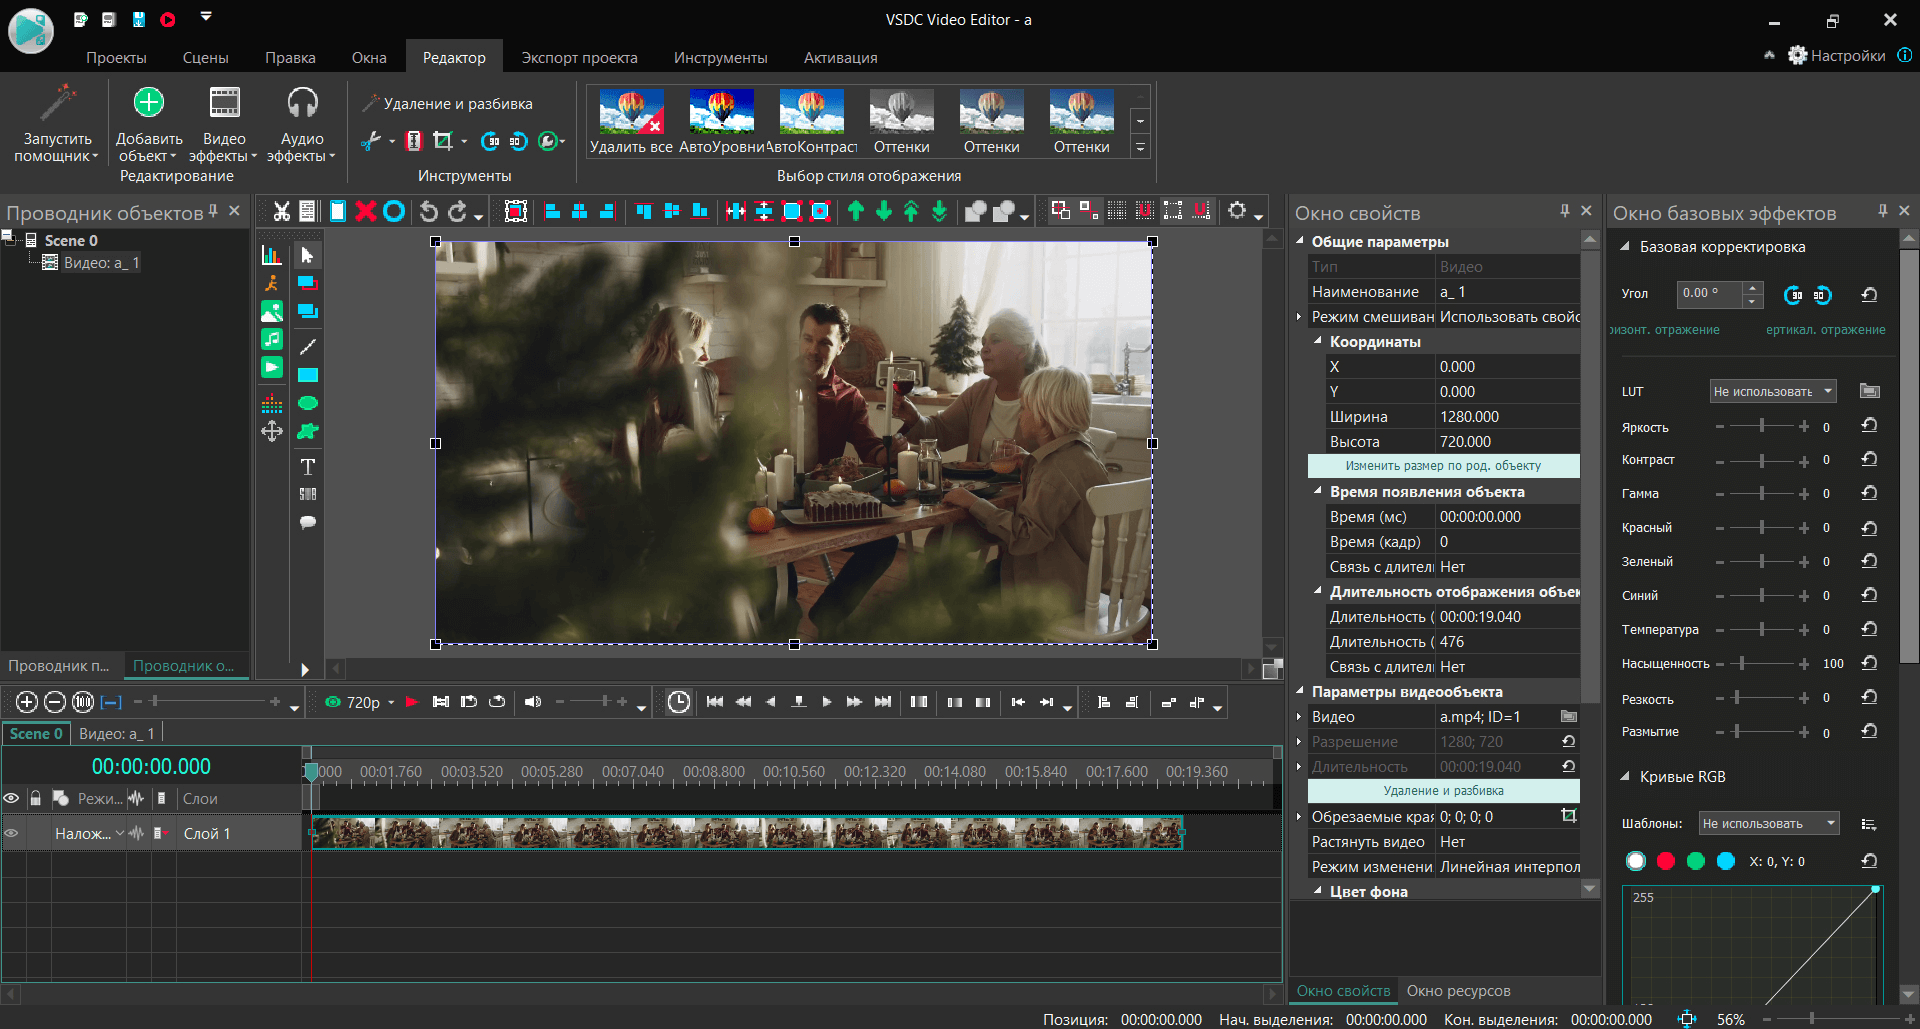
Task: Switch to the Окно ресурсов tab
Action: click(1458, 991)
